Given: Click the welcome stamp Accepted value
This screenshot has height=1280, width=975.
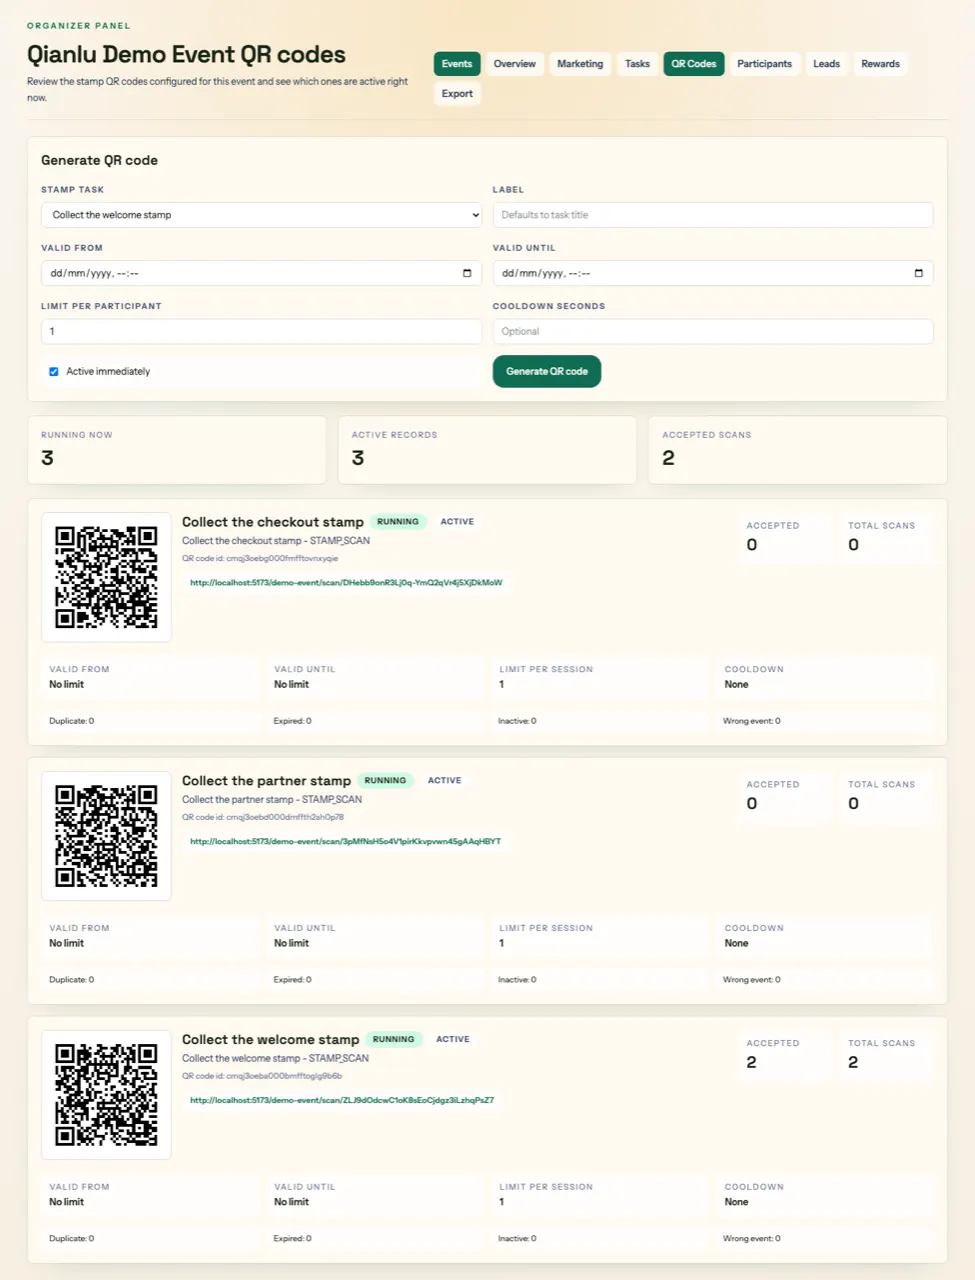Looking at the screenshot, I should click(x=752, y=1063).
